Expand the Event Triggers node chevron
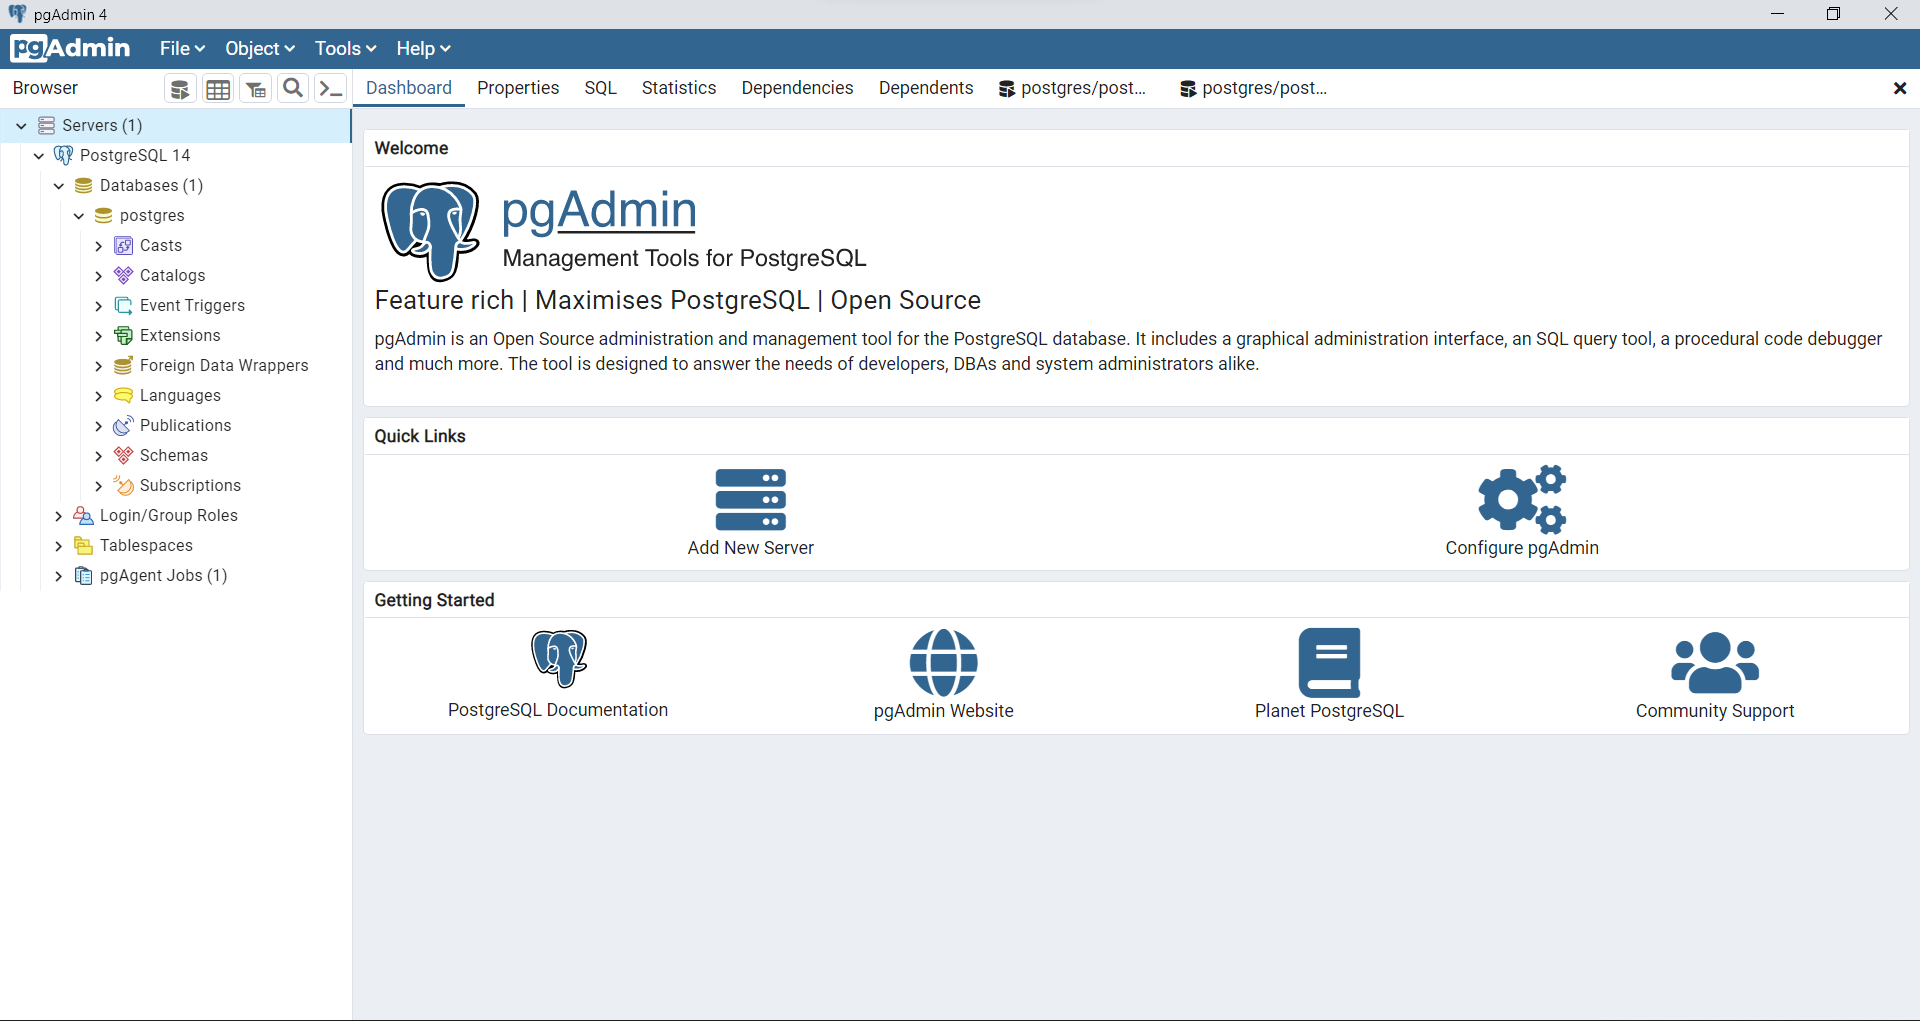1920x1021 pixels. point(98,306)
